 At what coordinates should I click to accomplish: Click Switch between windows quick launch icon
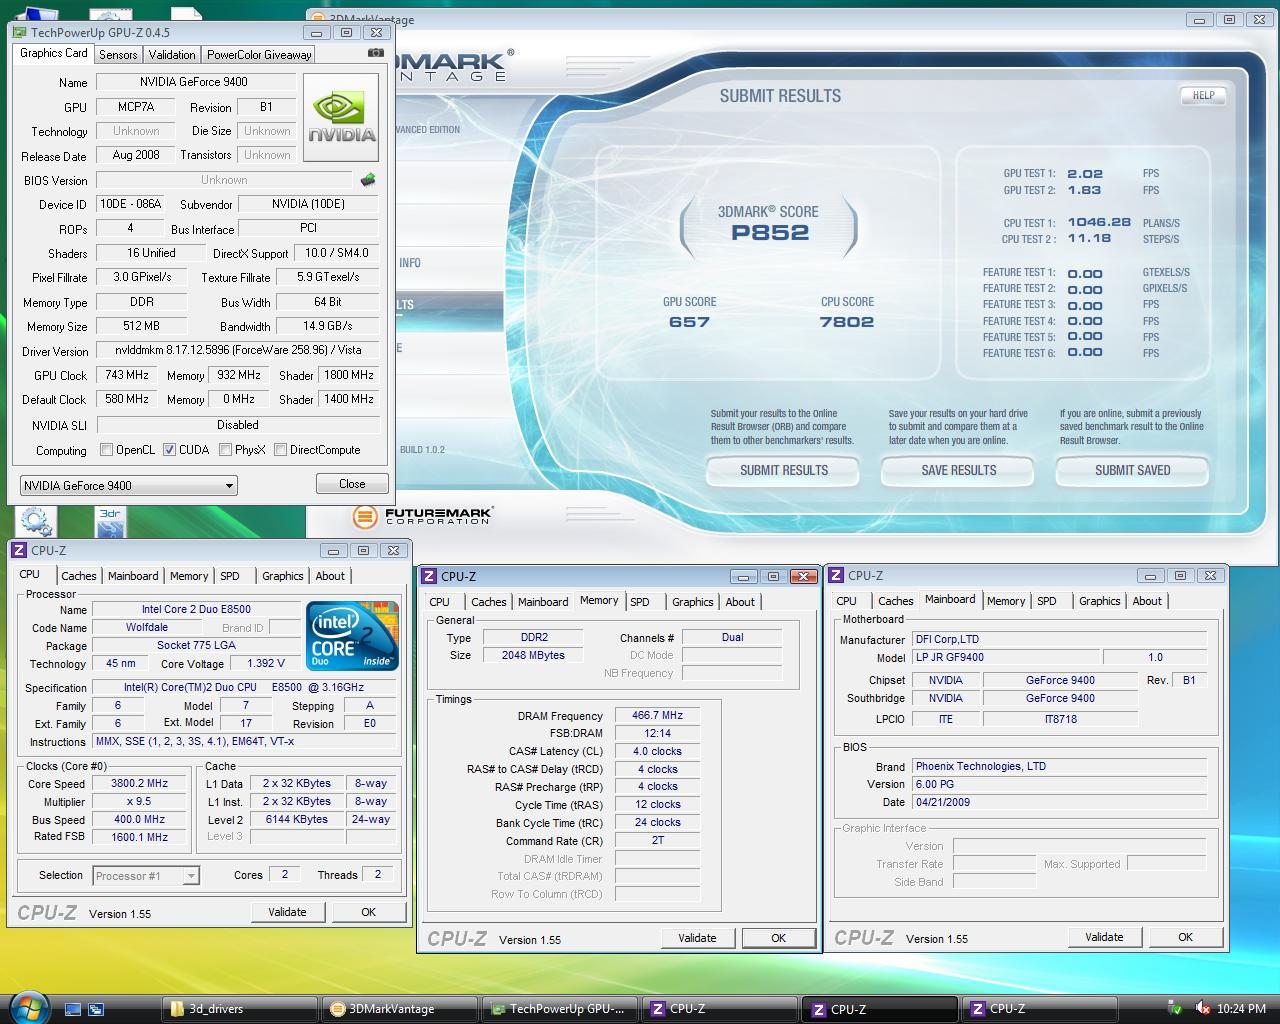coord(96,1009)
